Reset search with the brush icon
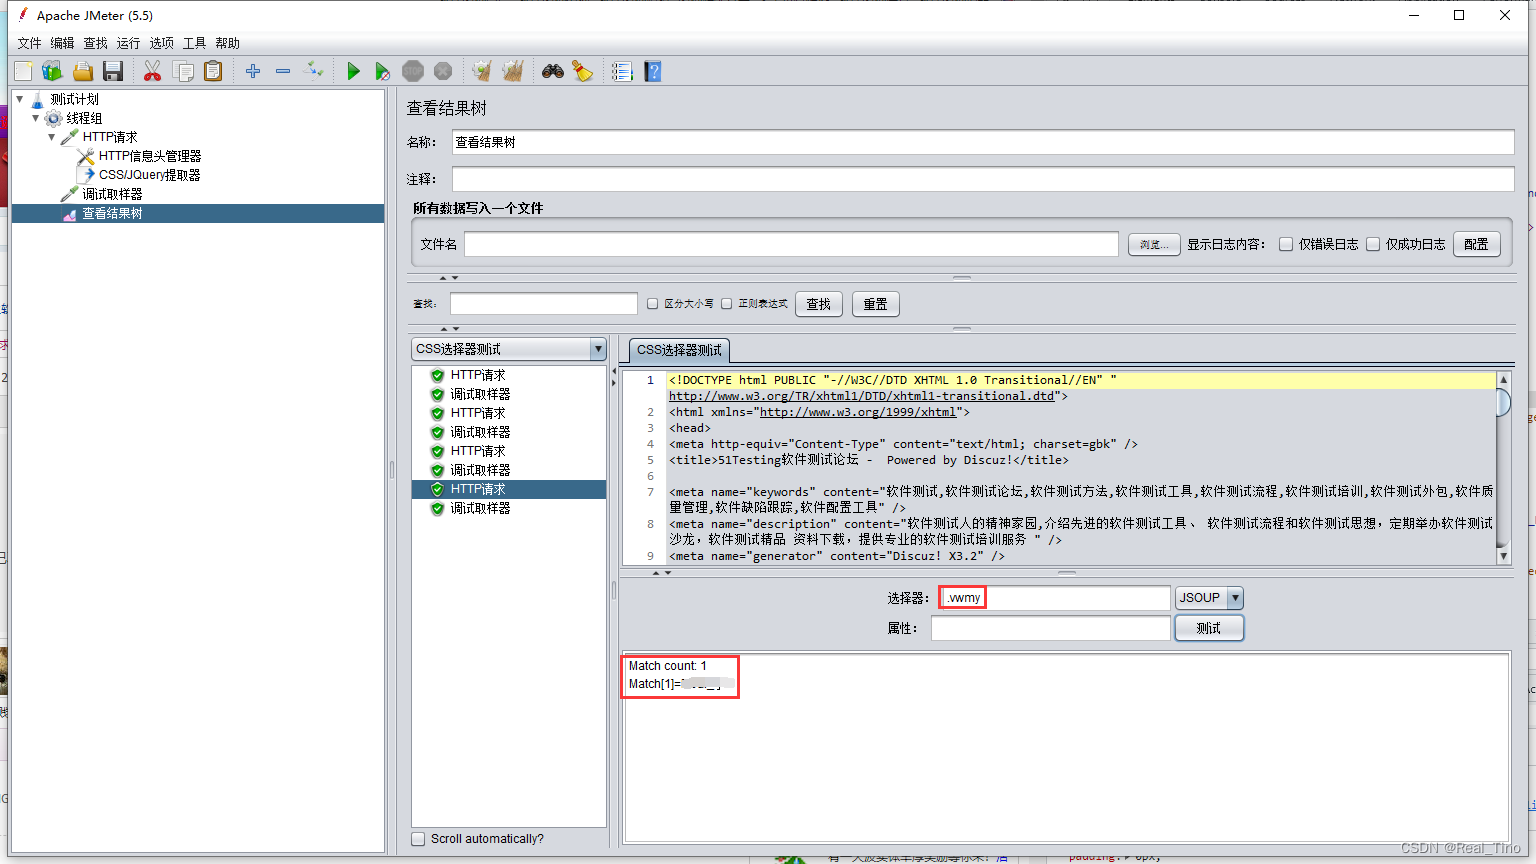1536x864 pixels. (582, 71)
